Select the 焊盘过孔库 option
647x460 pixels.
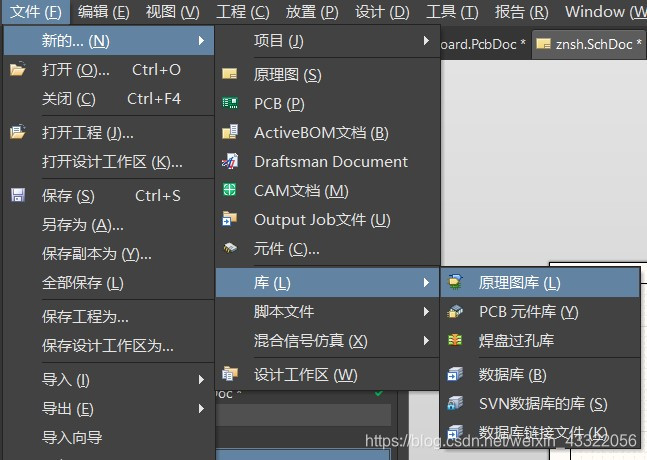(x=540, y=341)
